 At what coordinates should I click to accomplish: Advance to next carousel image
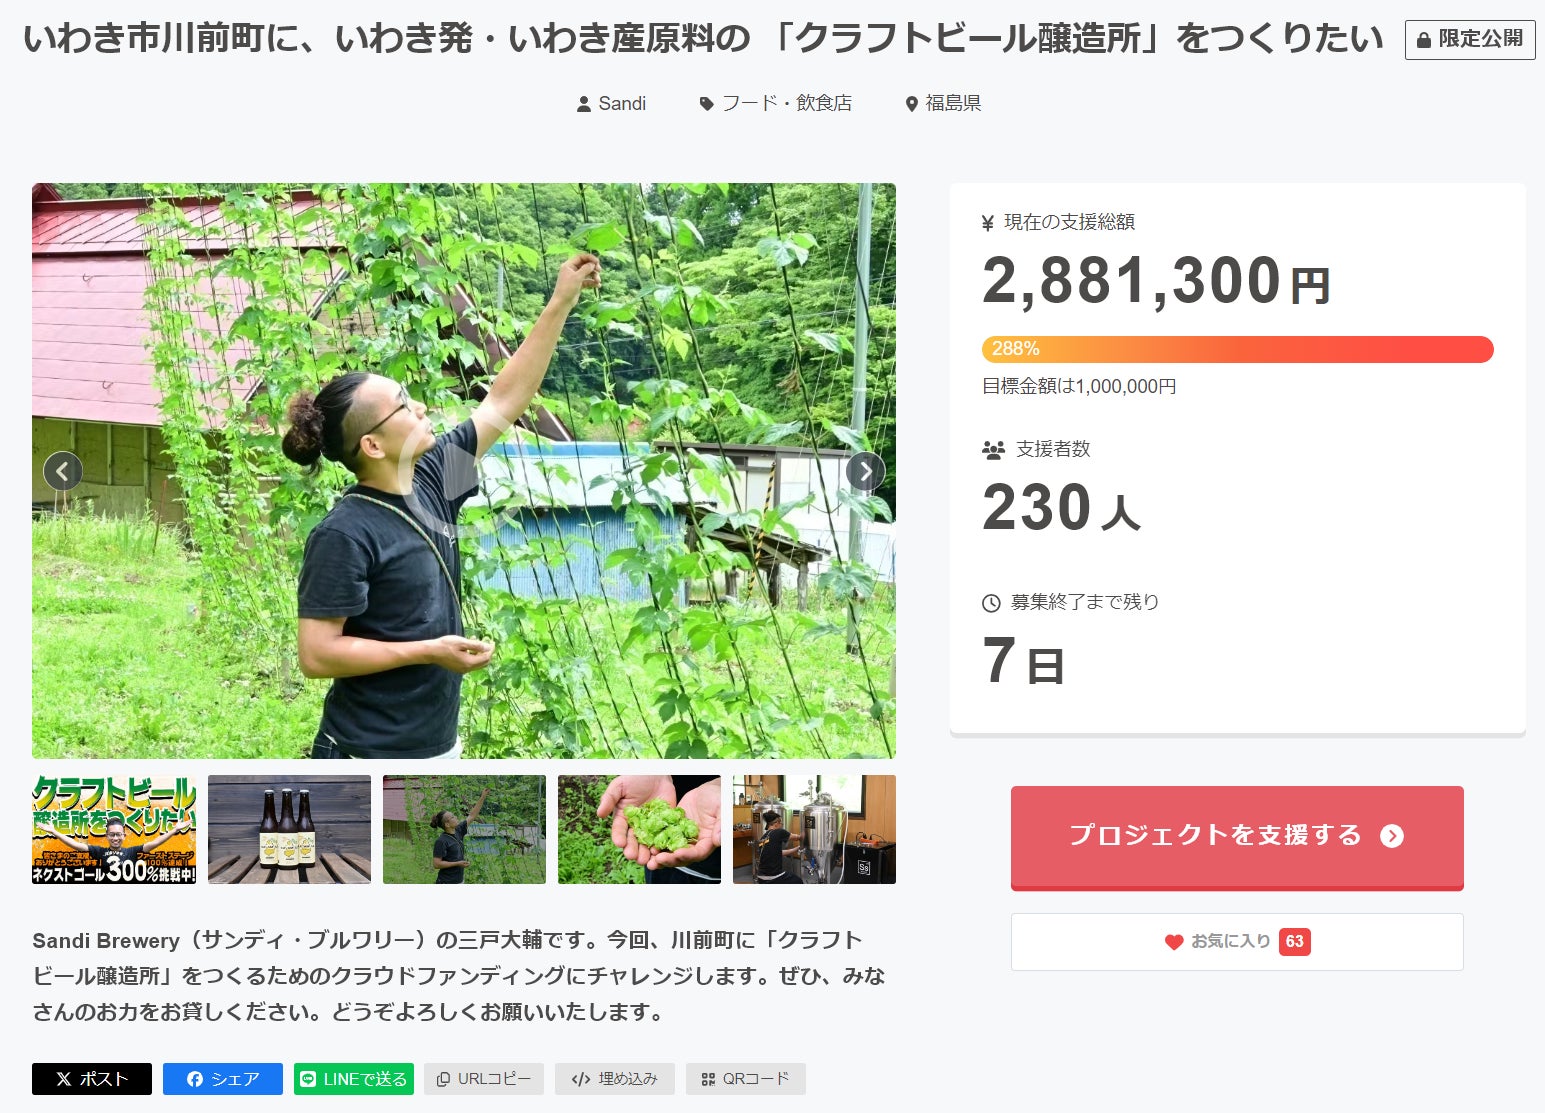click(x=865, y=470)
